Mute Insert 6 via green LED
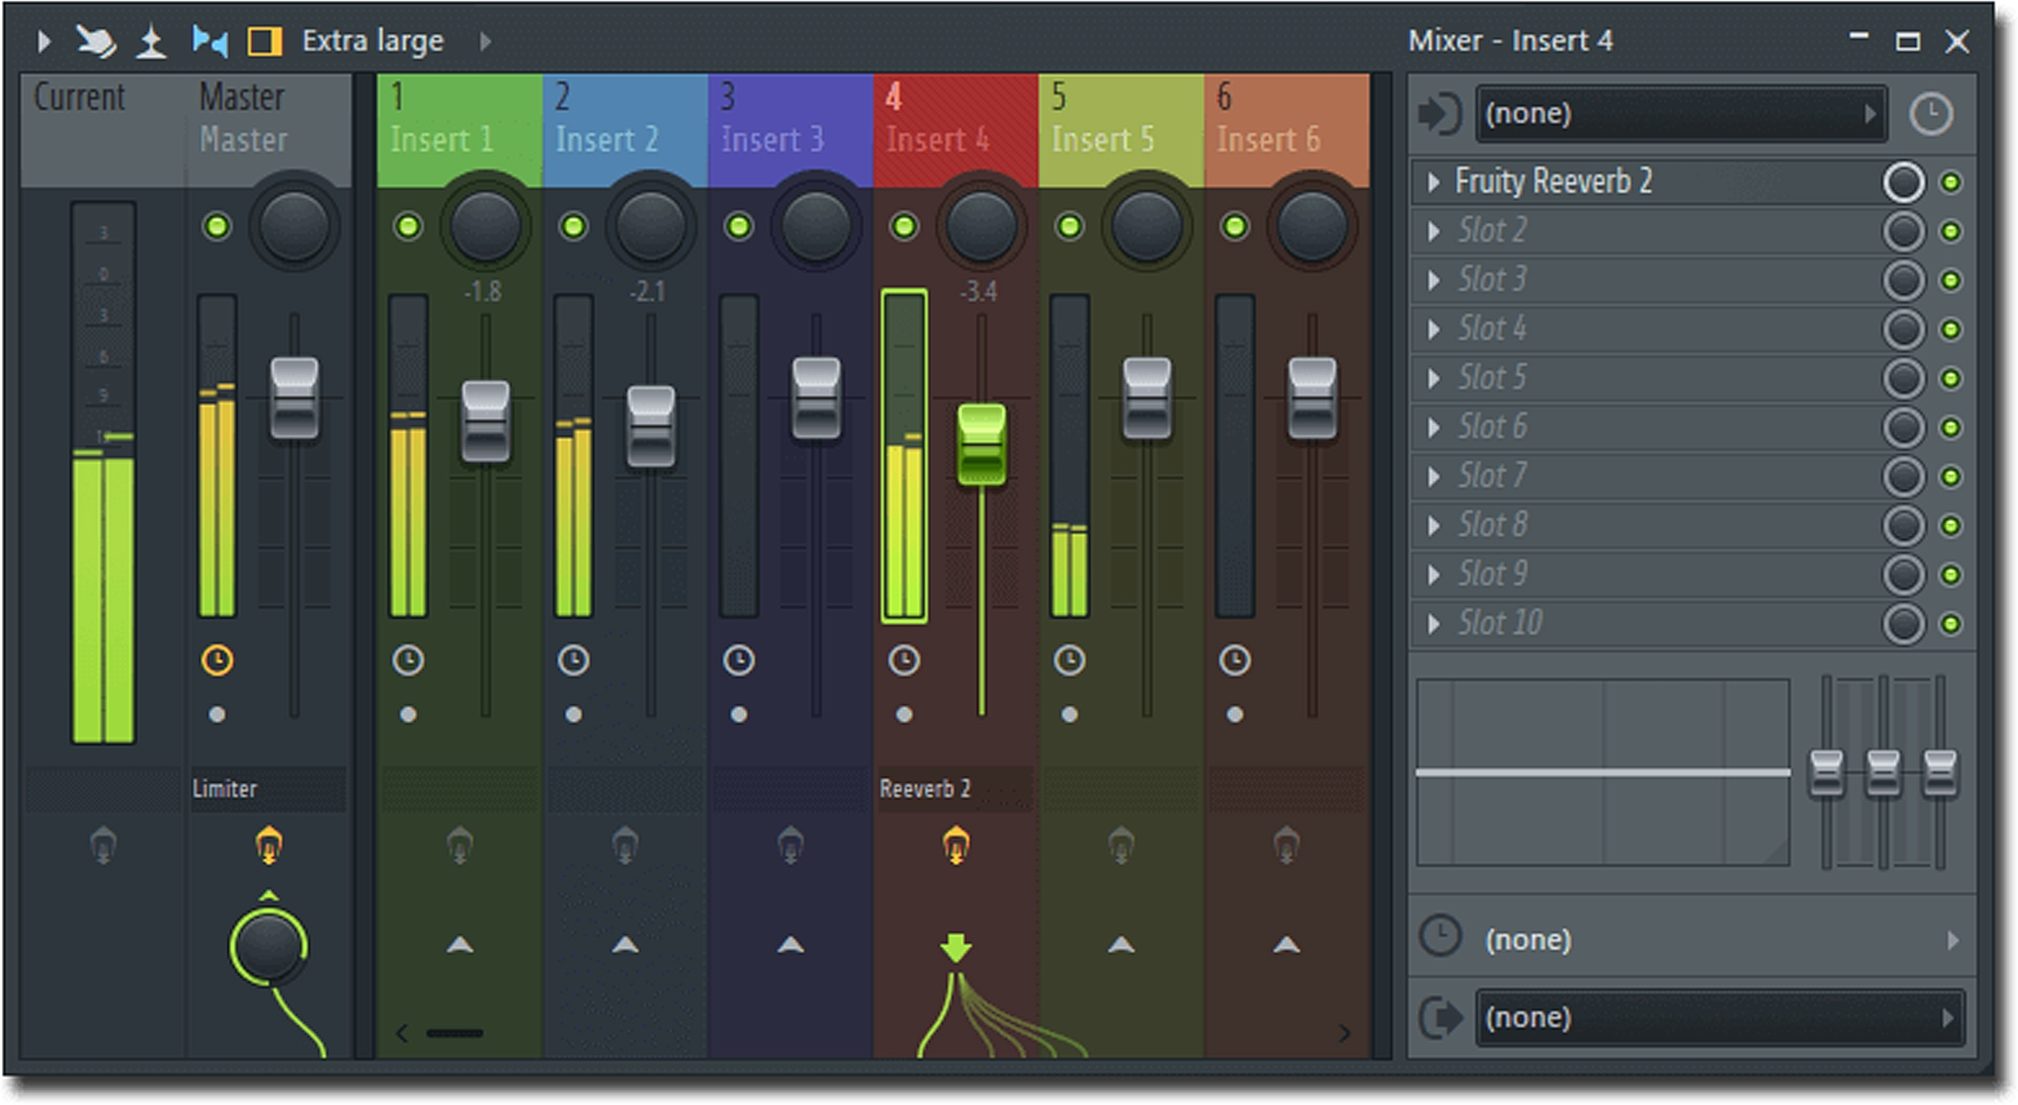The image size is (2018, 1105). [1235, 226]
